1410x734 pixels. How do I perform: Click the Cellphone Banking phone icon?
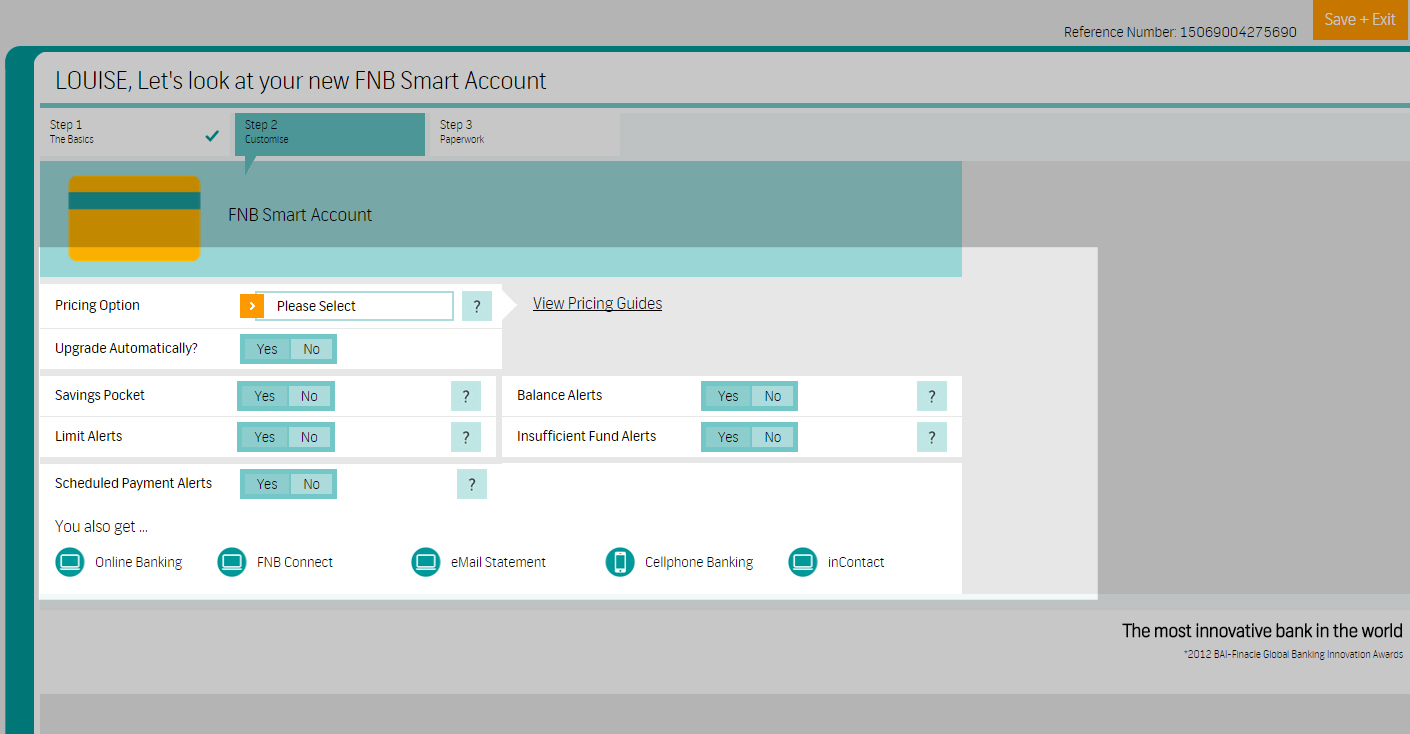pyautogui.click(x=620, y=562)
